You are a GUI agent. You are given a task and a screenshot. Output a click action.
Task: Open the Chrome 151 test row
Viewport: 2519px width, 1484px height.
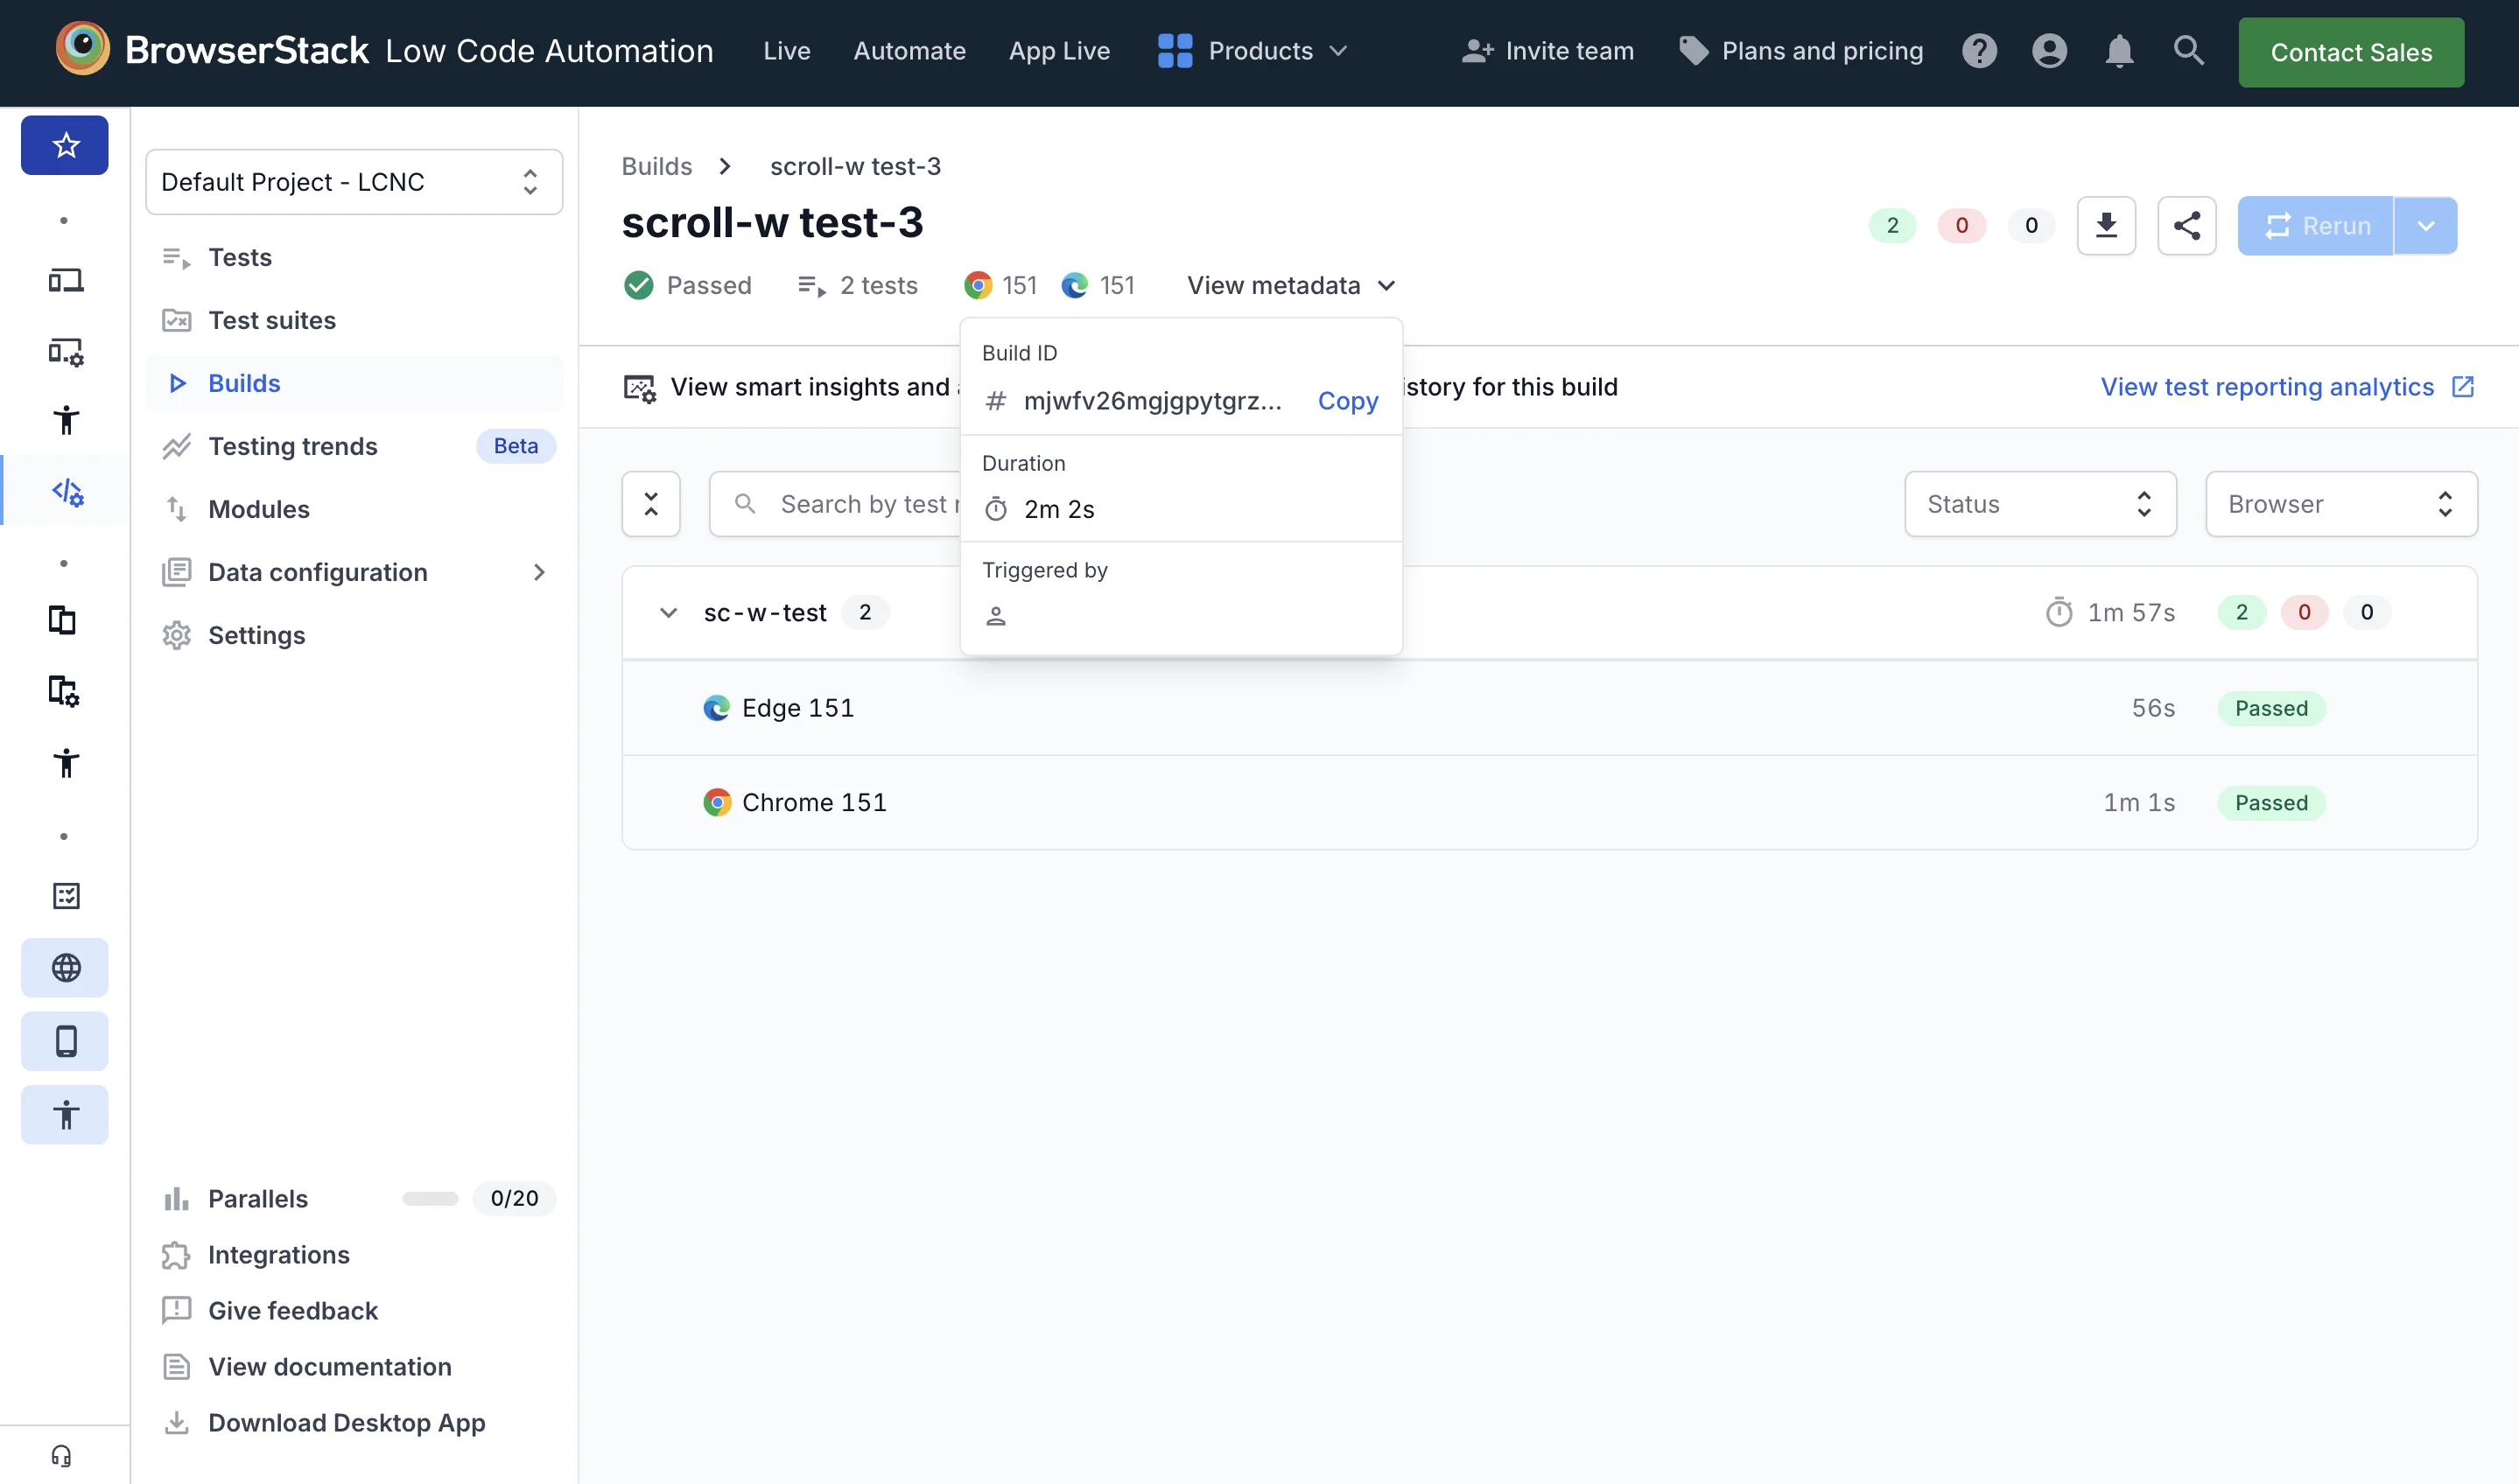[1549, 802]
